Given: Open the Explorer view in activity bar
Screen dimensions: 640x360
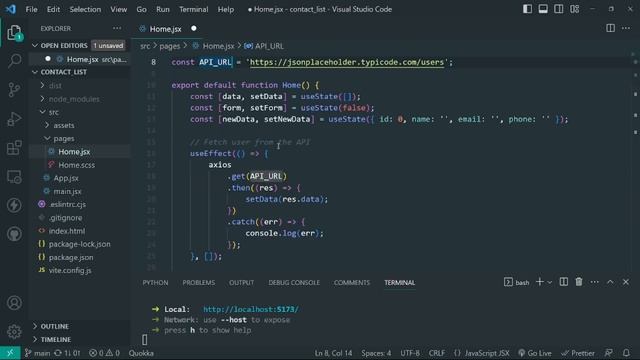Looking at the screenshot, I should click(14, 33).
